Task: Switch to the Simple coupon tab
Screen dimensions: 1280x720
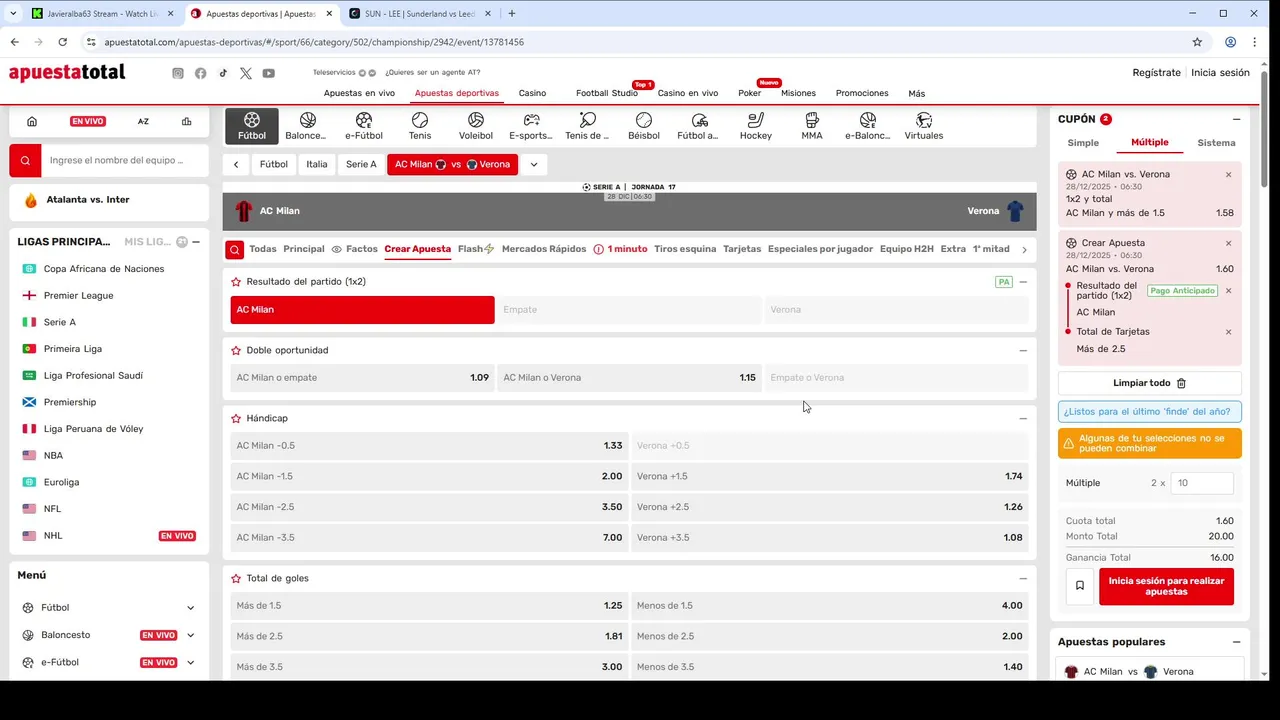Action: click(1083, 143)
